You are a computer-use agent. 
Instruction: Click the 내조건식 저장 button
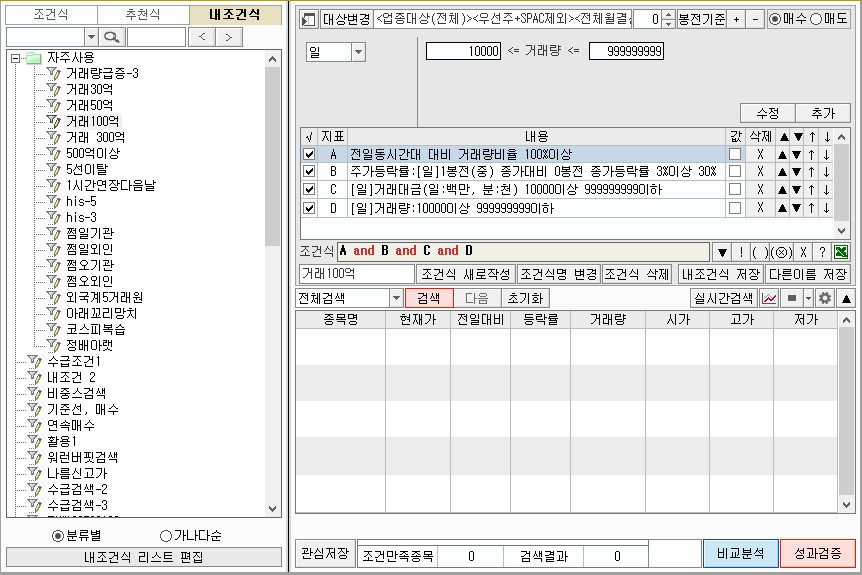pos(720,274)
